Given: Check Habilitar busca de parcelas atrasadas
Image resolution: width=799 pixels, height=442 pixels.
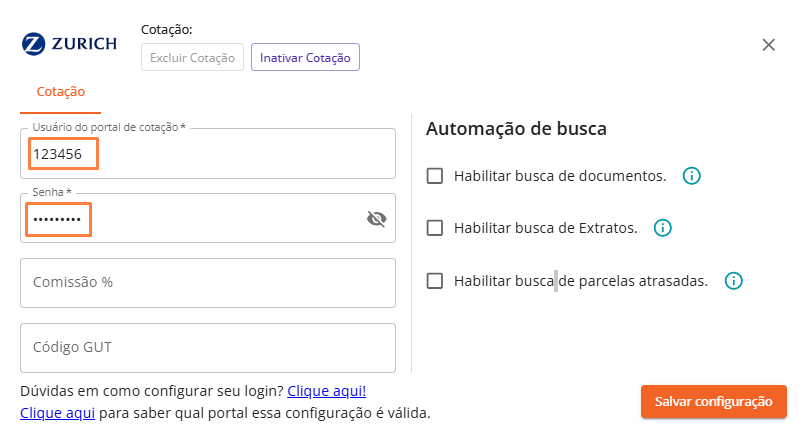Looking at the screenshot, I should pyautogui.click(x=435, y=281).
